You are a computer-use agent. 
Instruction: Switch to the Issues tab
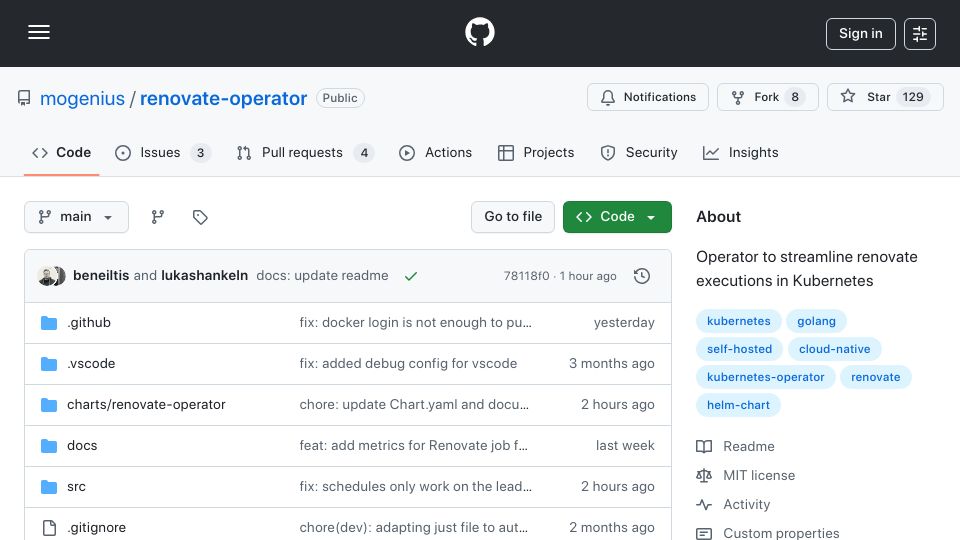[163, 152]
